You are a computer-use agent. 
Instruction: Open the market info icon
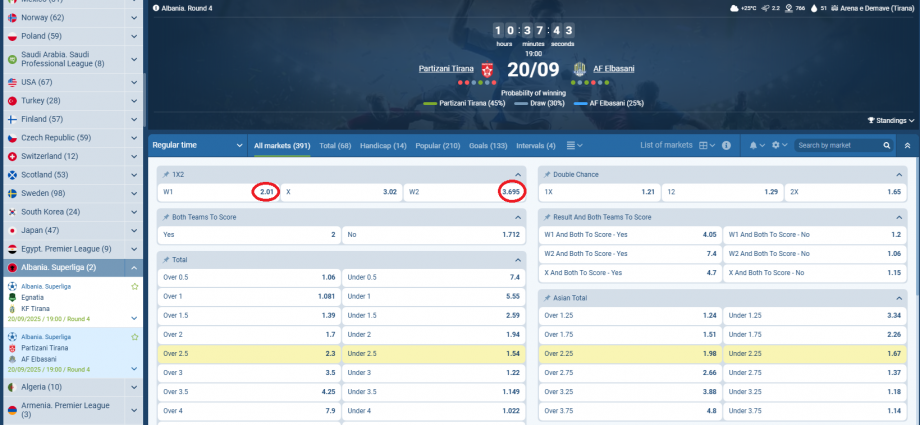726,146
